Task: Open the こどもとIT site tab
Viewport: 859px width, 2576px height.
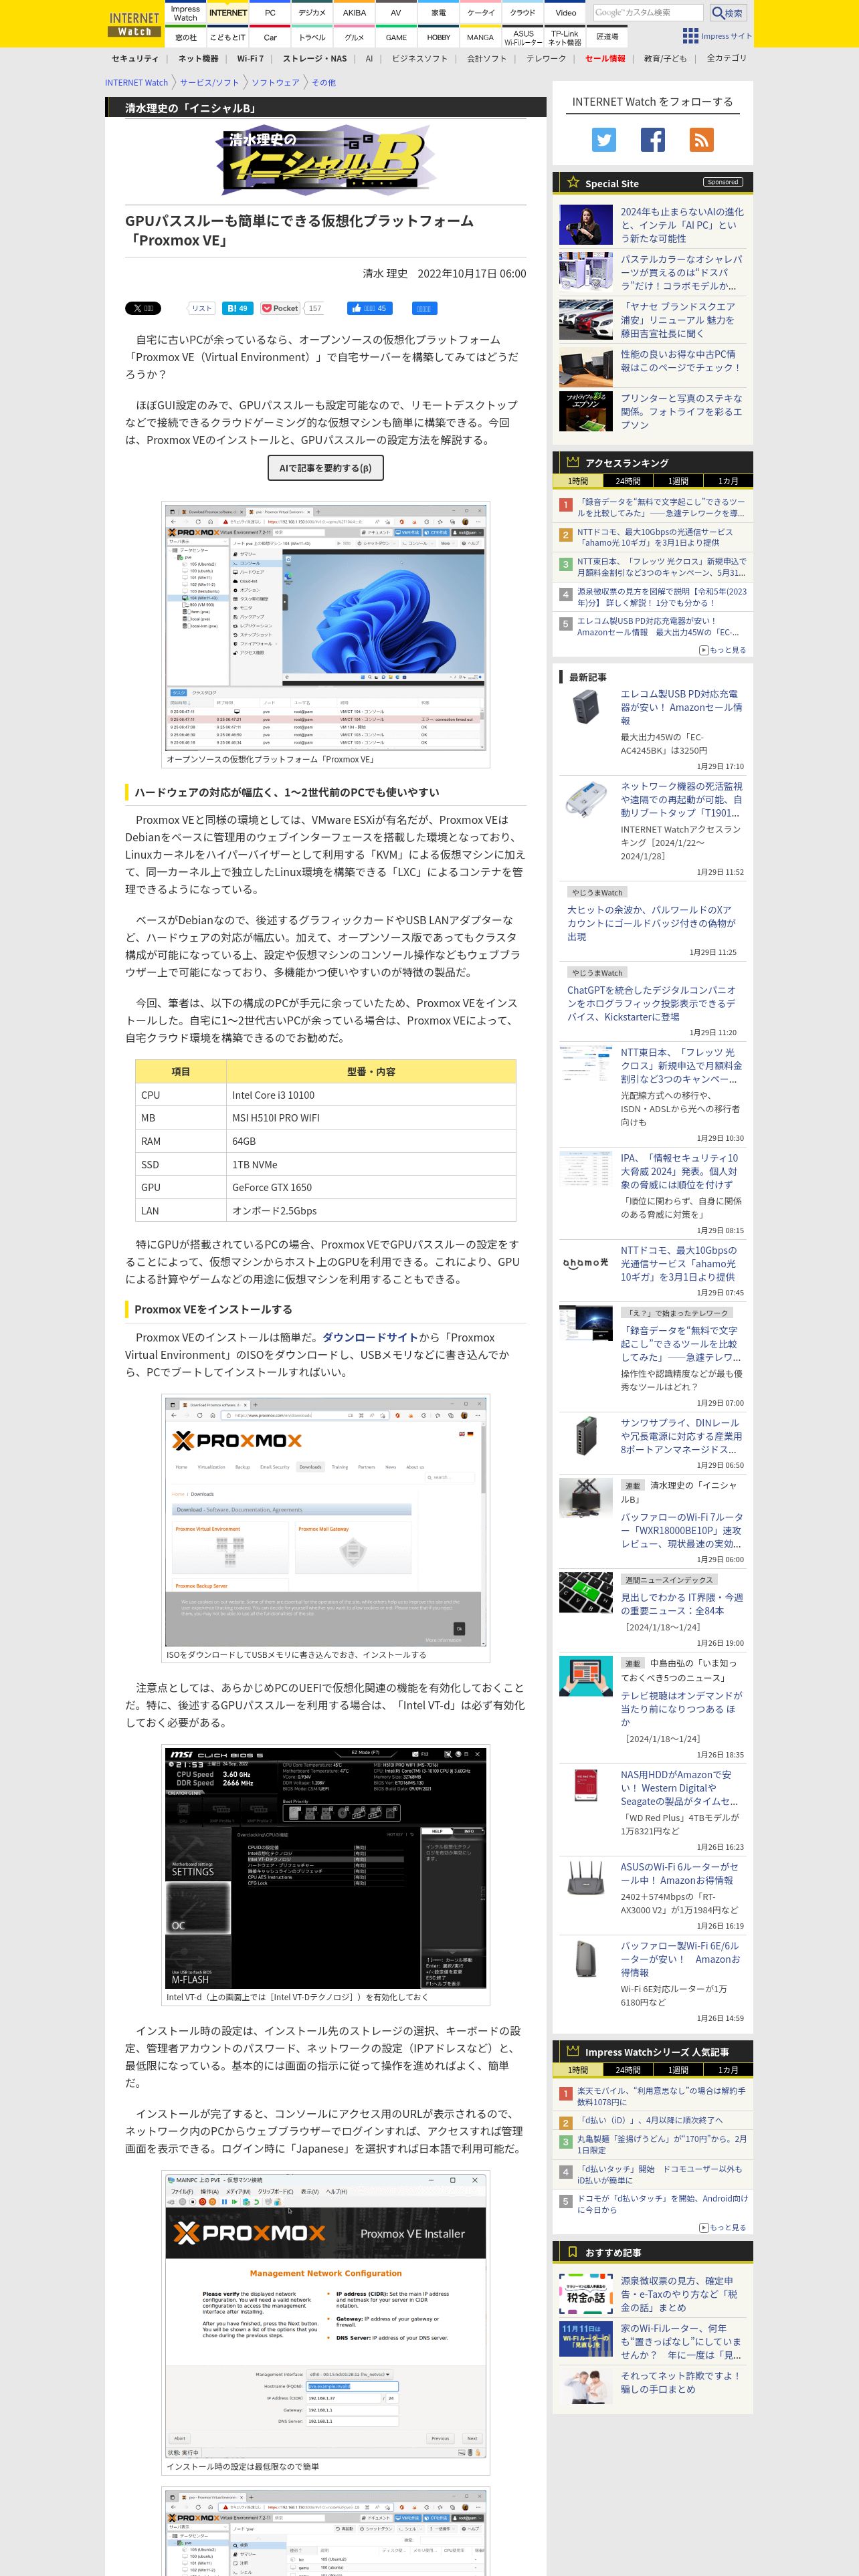Action: point(228,37)
